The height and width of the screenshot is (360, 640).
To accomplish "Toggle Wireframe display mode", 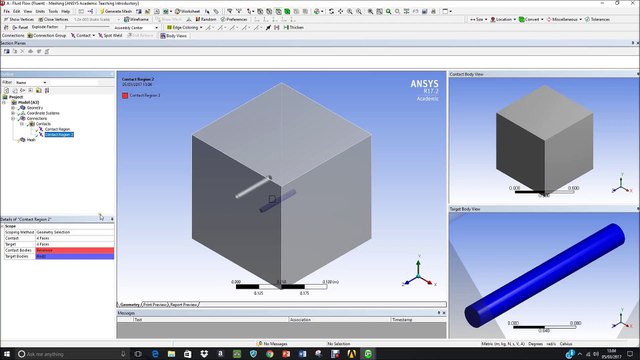I will click(137, 19).
